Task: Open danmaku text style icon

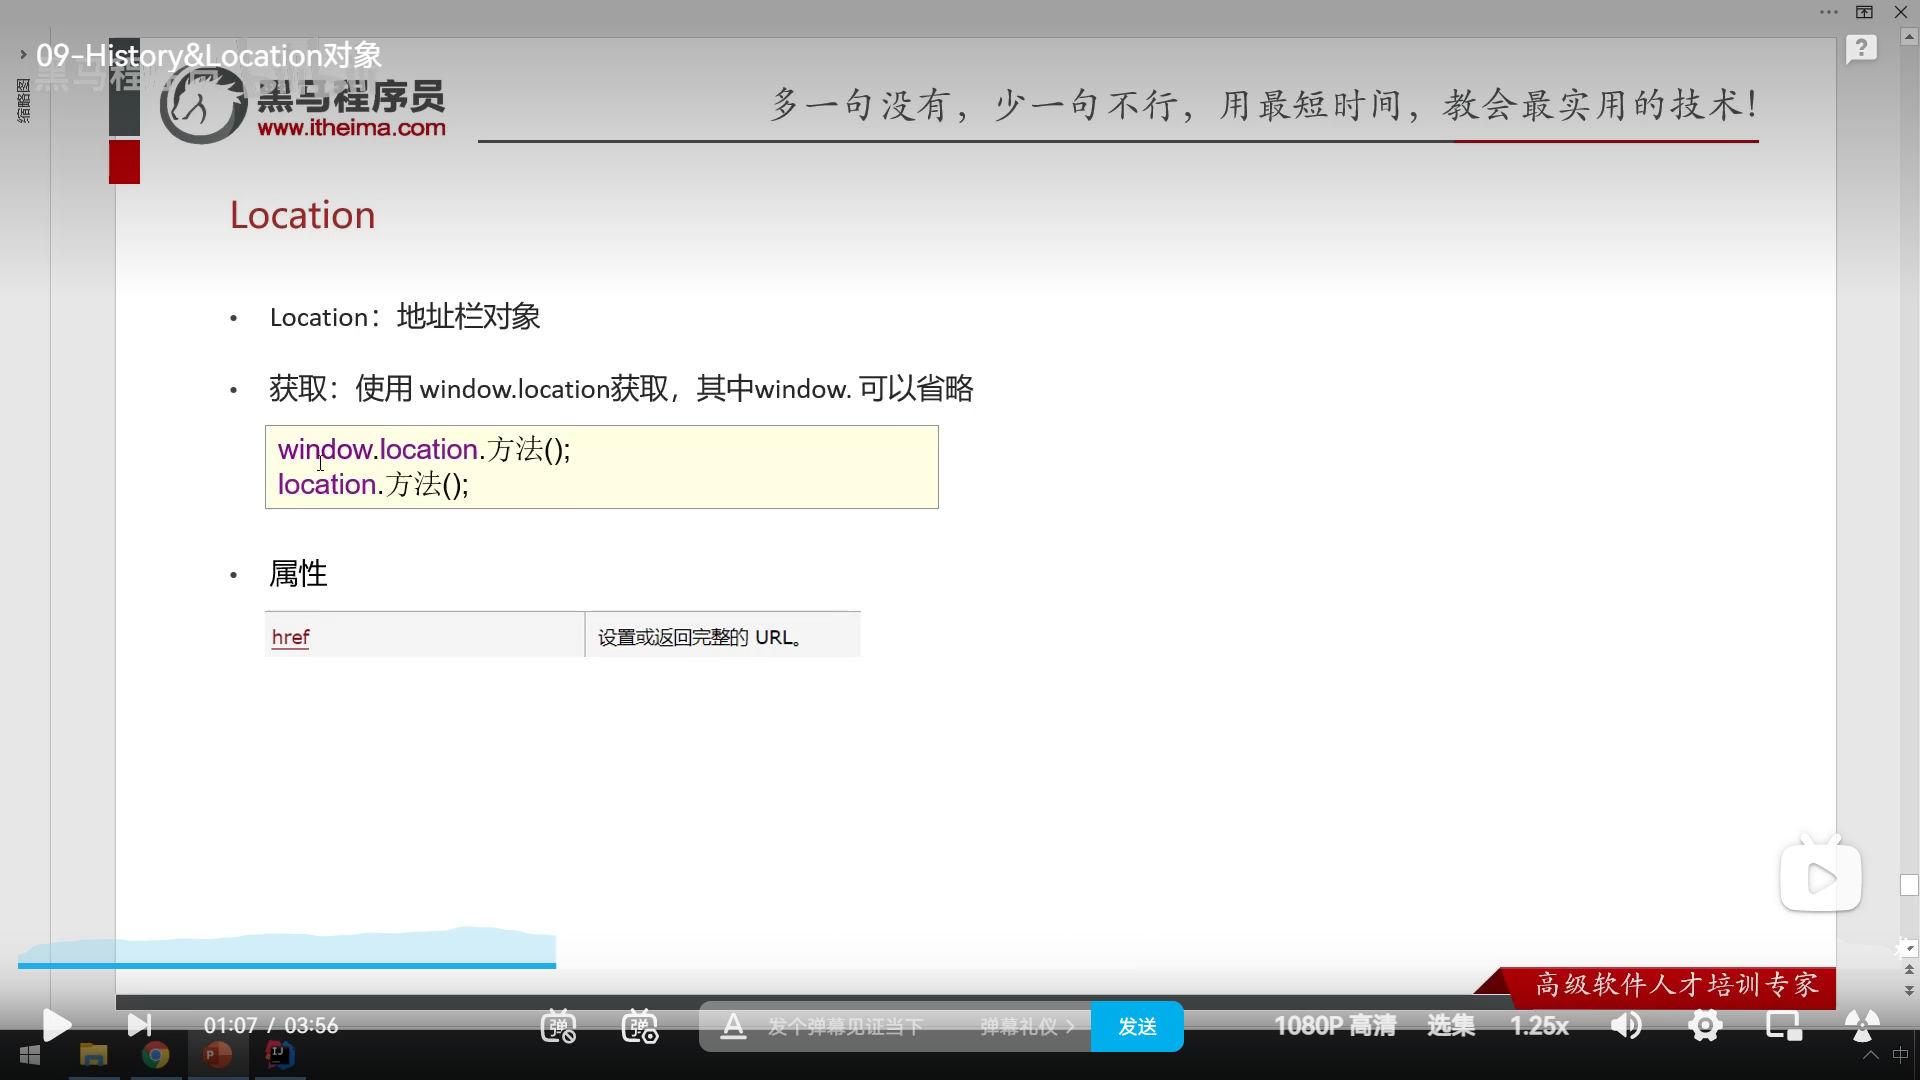Action: tap(733, 1026)
